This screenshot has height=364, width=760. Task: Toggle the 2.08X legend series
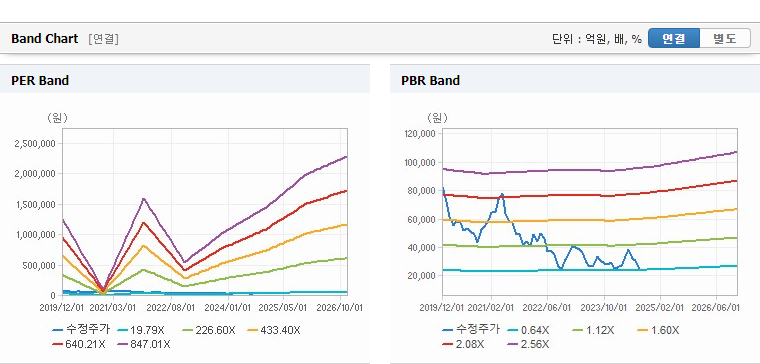click(x=463, y=344)
